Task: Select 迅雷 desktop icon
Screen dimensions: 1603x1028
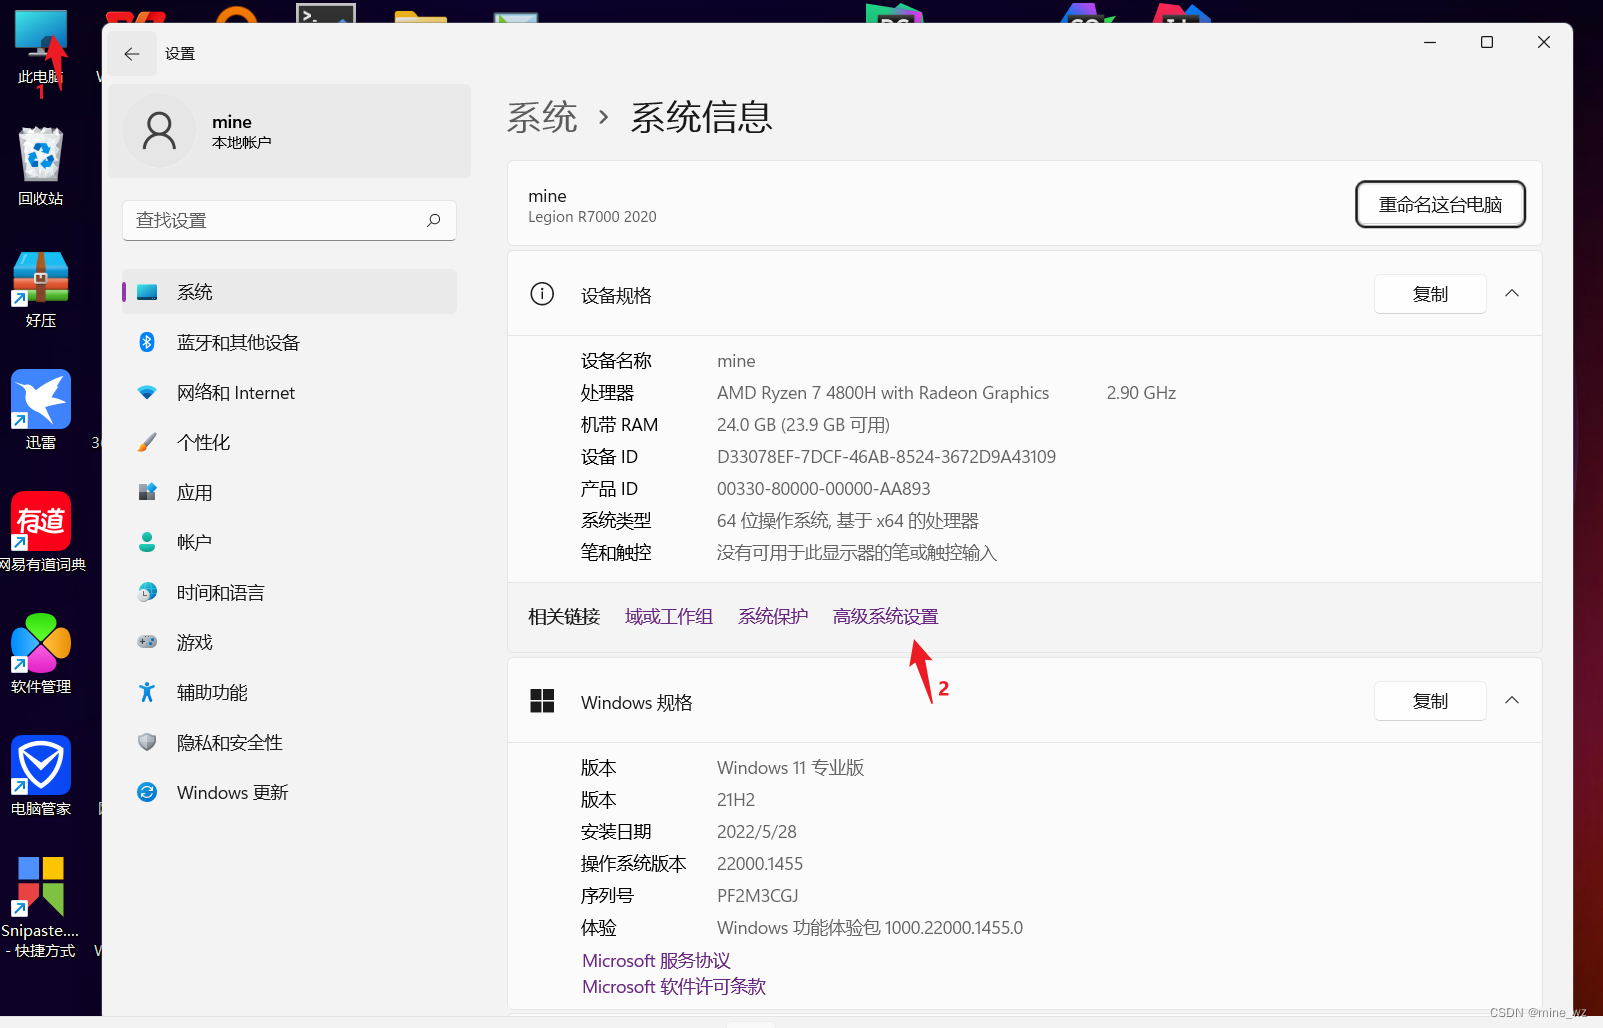Action: pos(41,411)
